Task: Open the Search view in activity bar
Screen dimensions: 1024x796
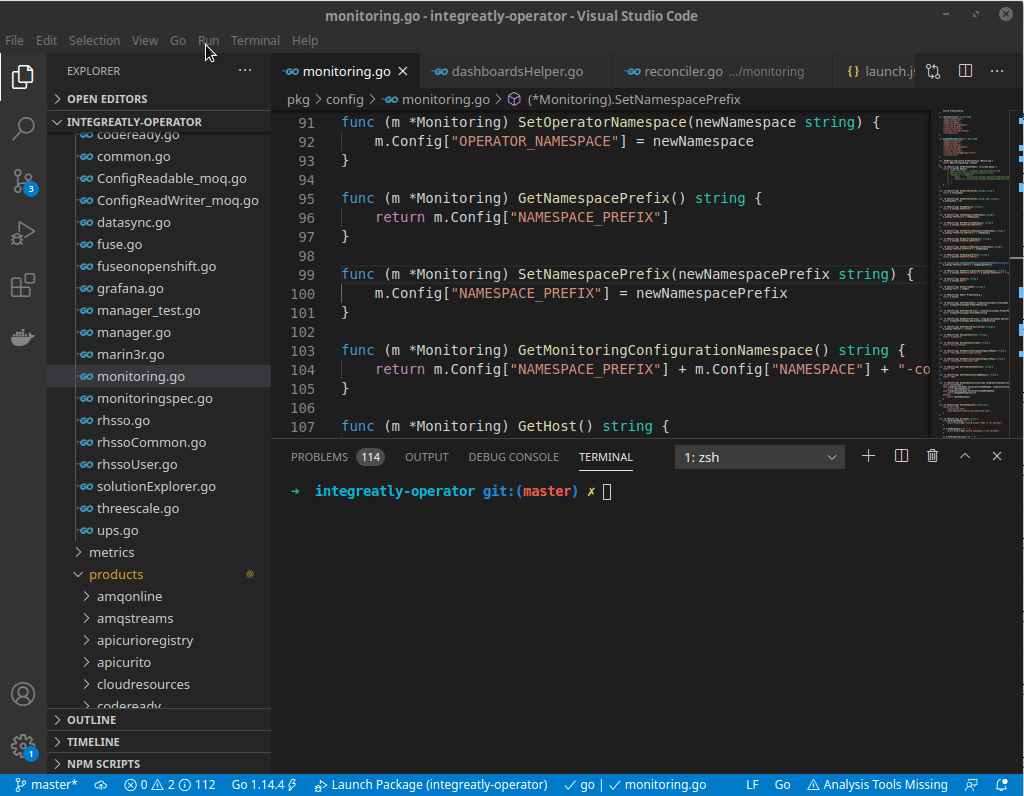Action: [23, 129]
